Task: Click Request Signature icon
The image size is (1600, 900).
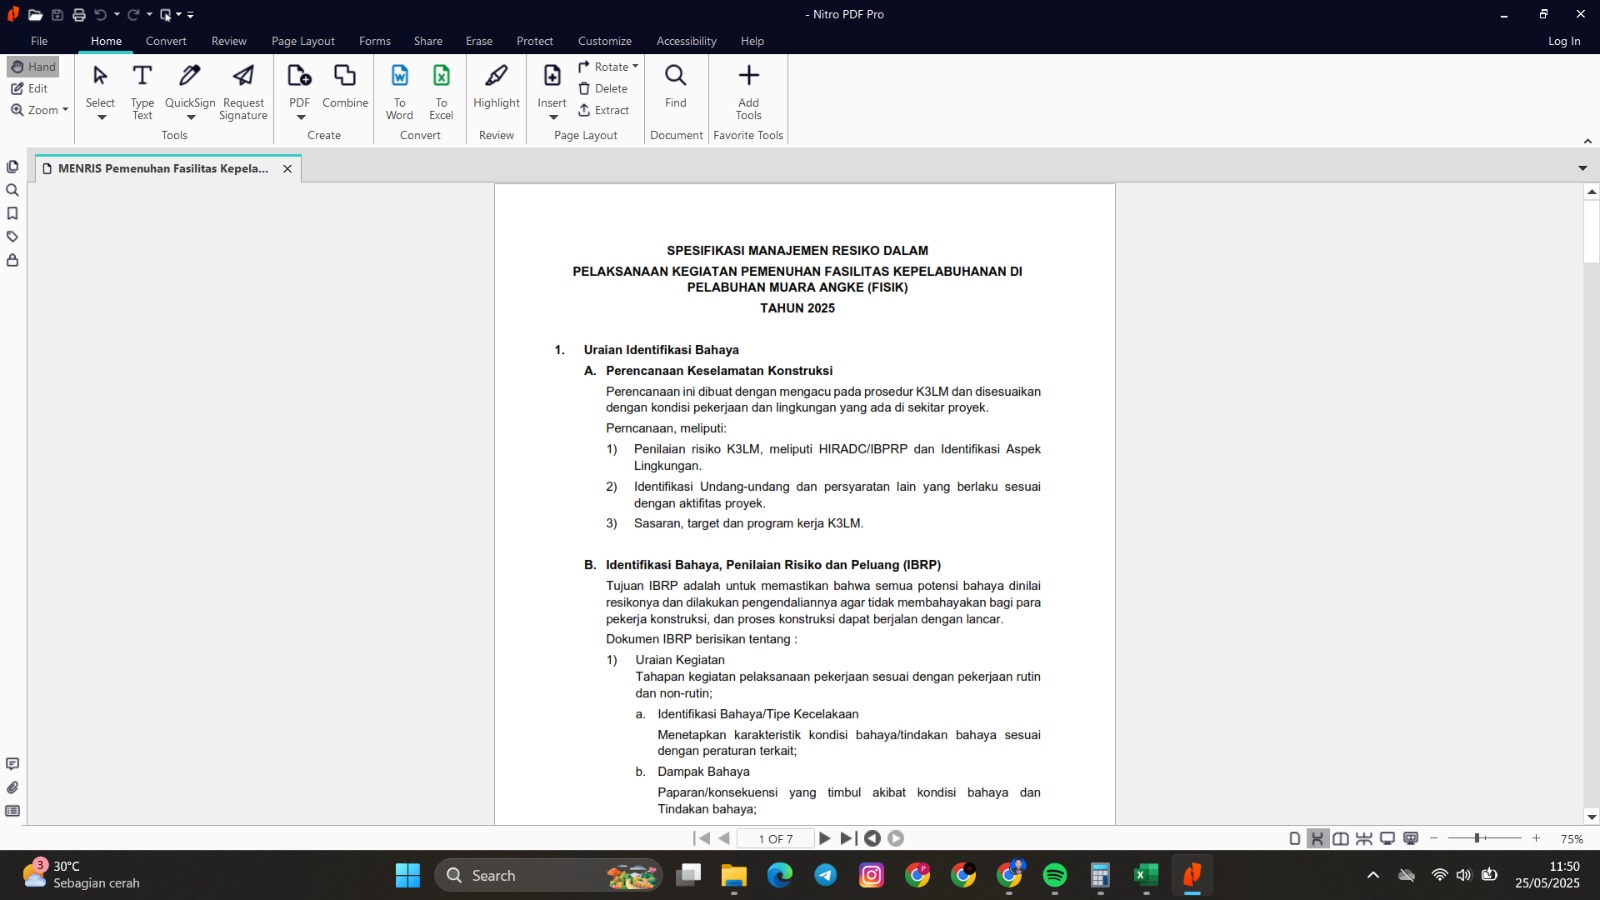Action: 243,90
